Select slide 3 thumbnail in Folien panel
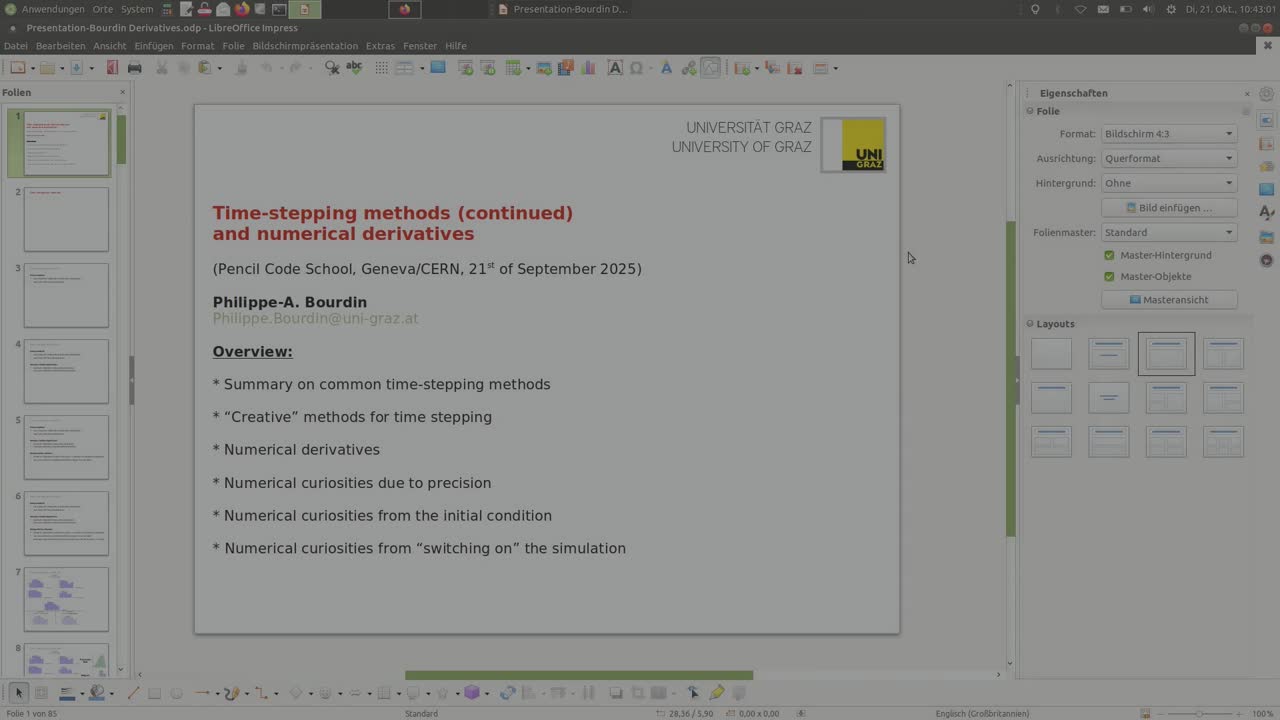This screenshot has height=720, width=1280. pyautogui.click(x=66, y=295)
